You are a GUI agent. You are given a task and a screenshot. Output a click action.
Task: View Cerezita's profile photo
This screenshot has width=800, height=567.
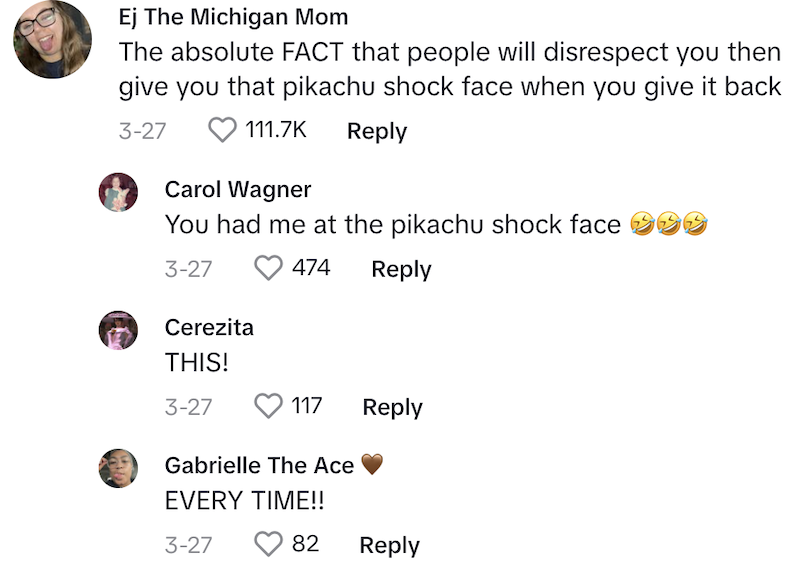[118, 330]
